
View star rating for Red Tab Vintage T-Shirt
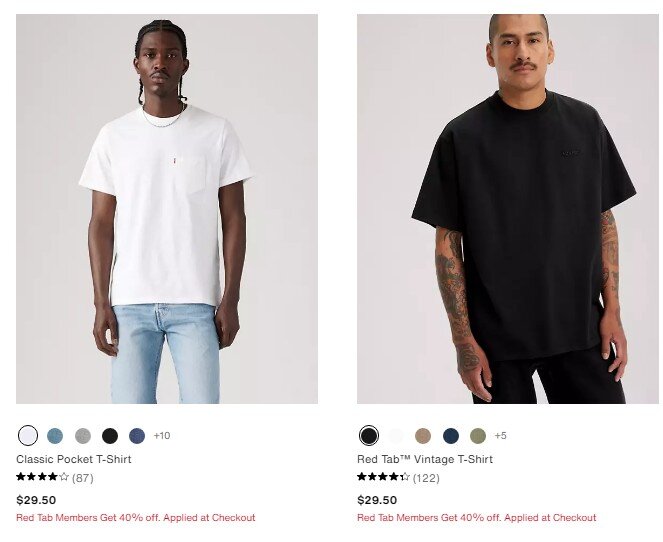383,477
